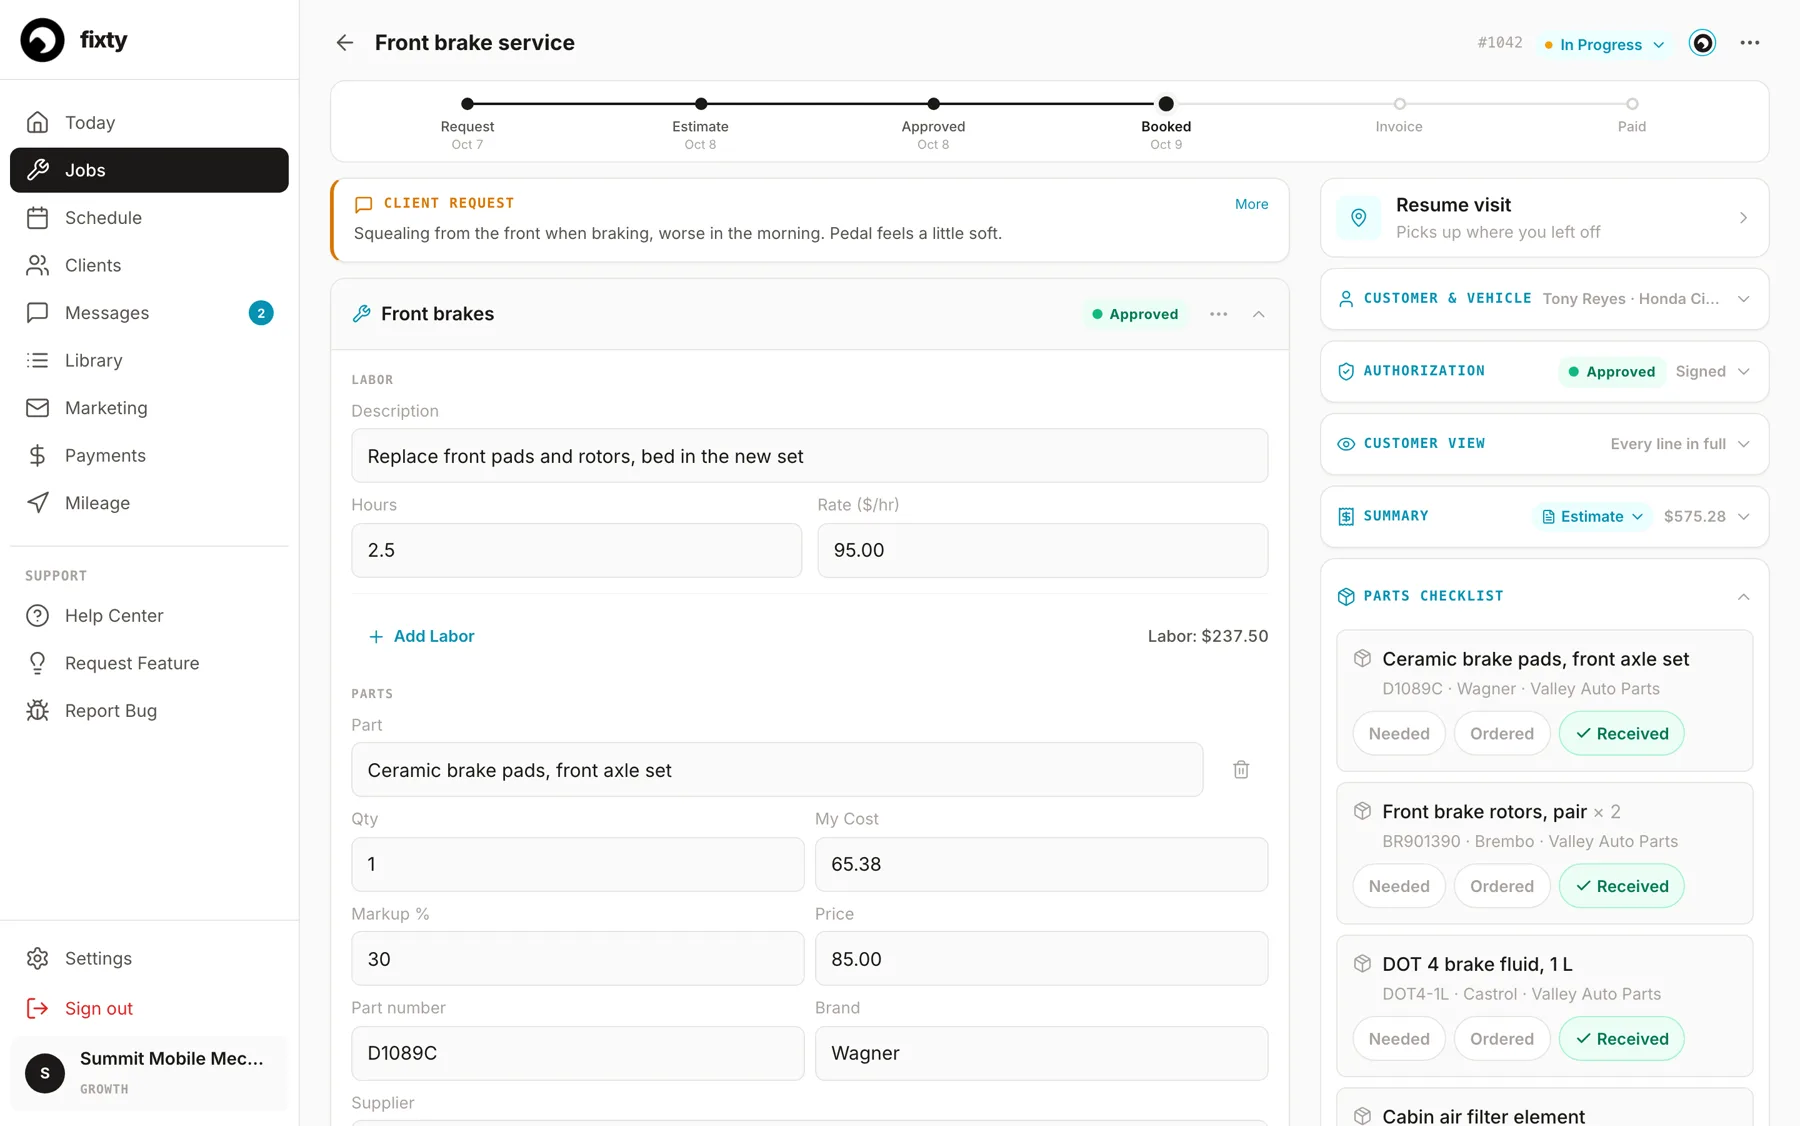The image size is (1800, 1126).
Task: Mark DOT 4 brake fluid as Needed
Action: pyautogui.click(x=1398, y=1038)
